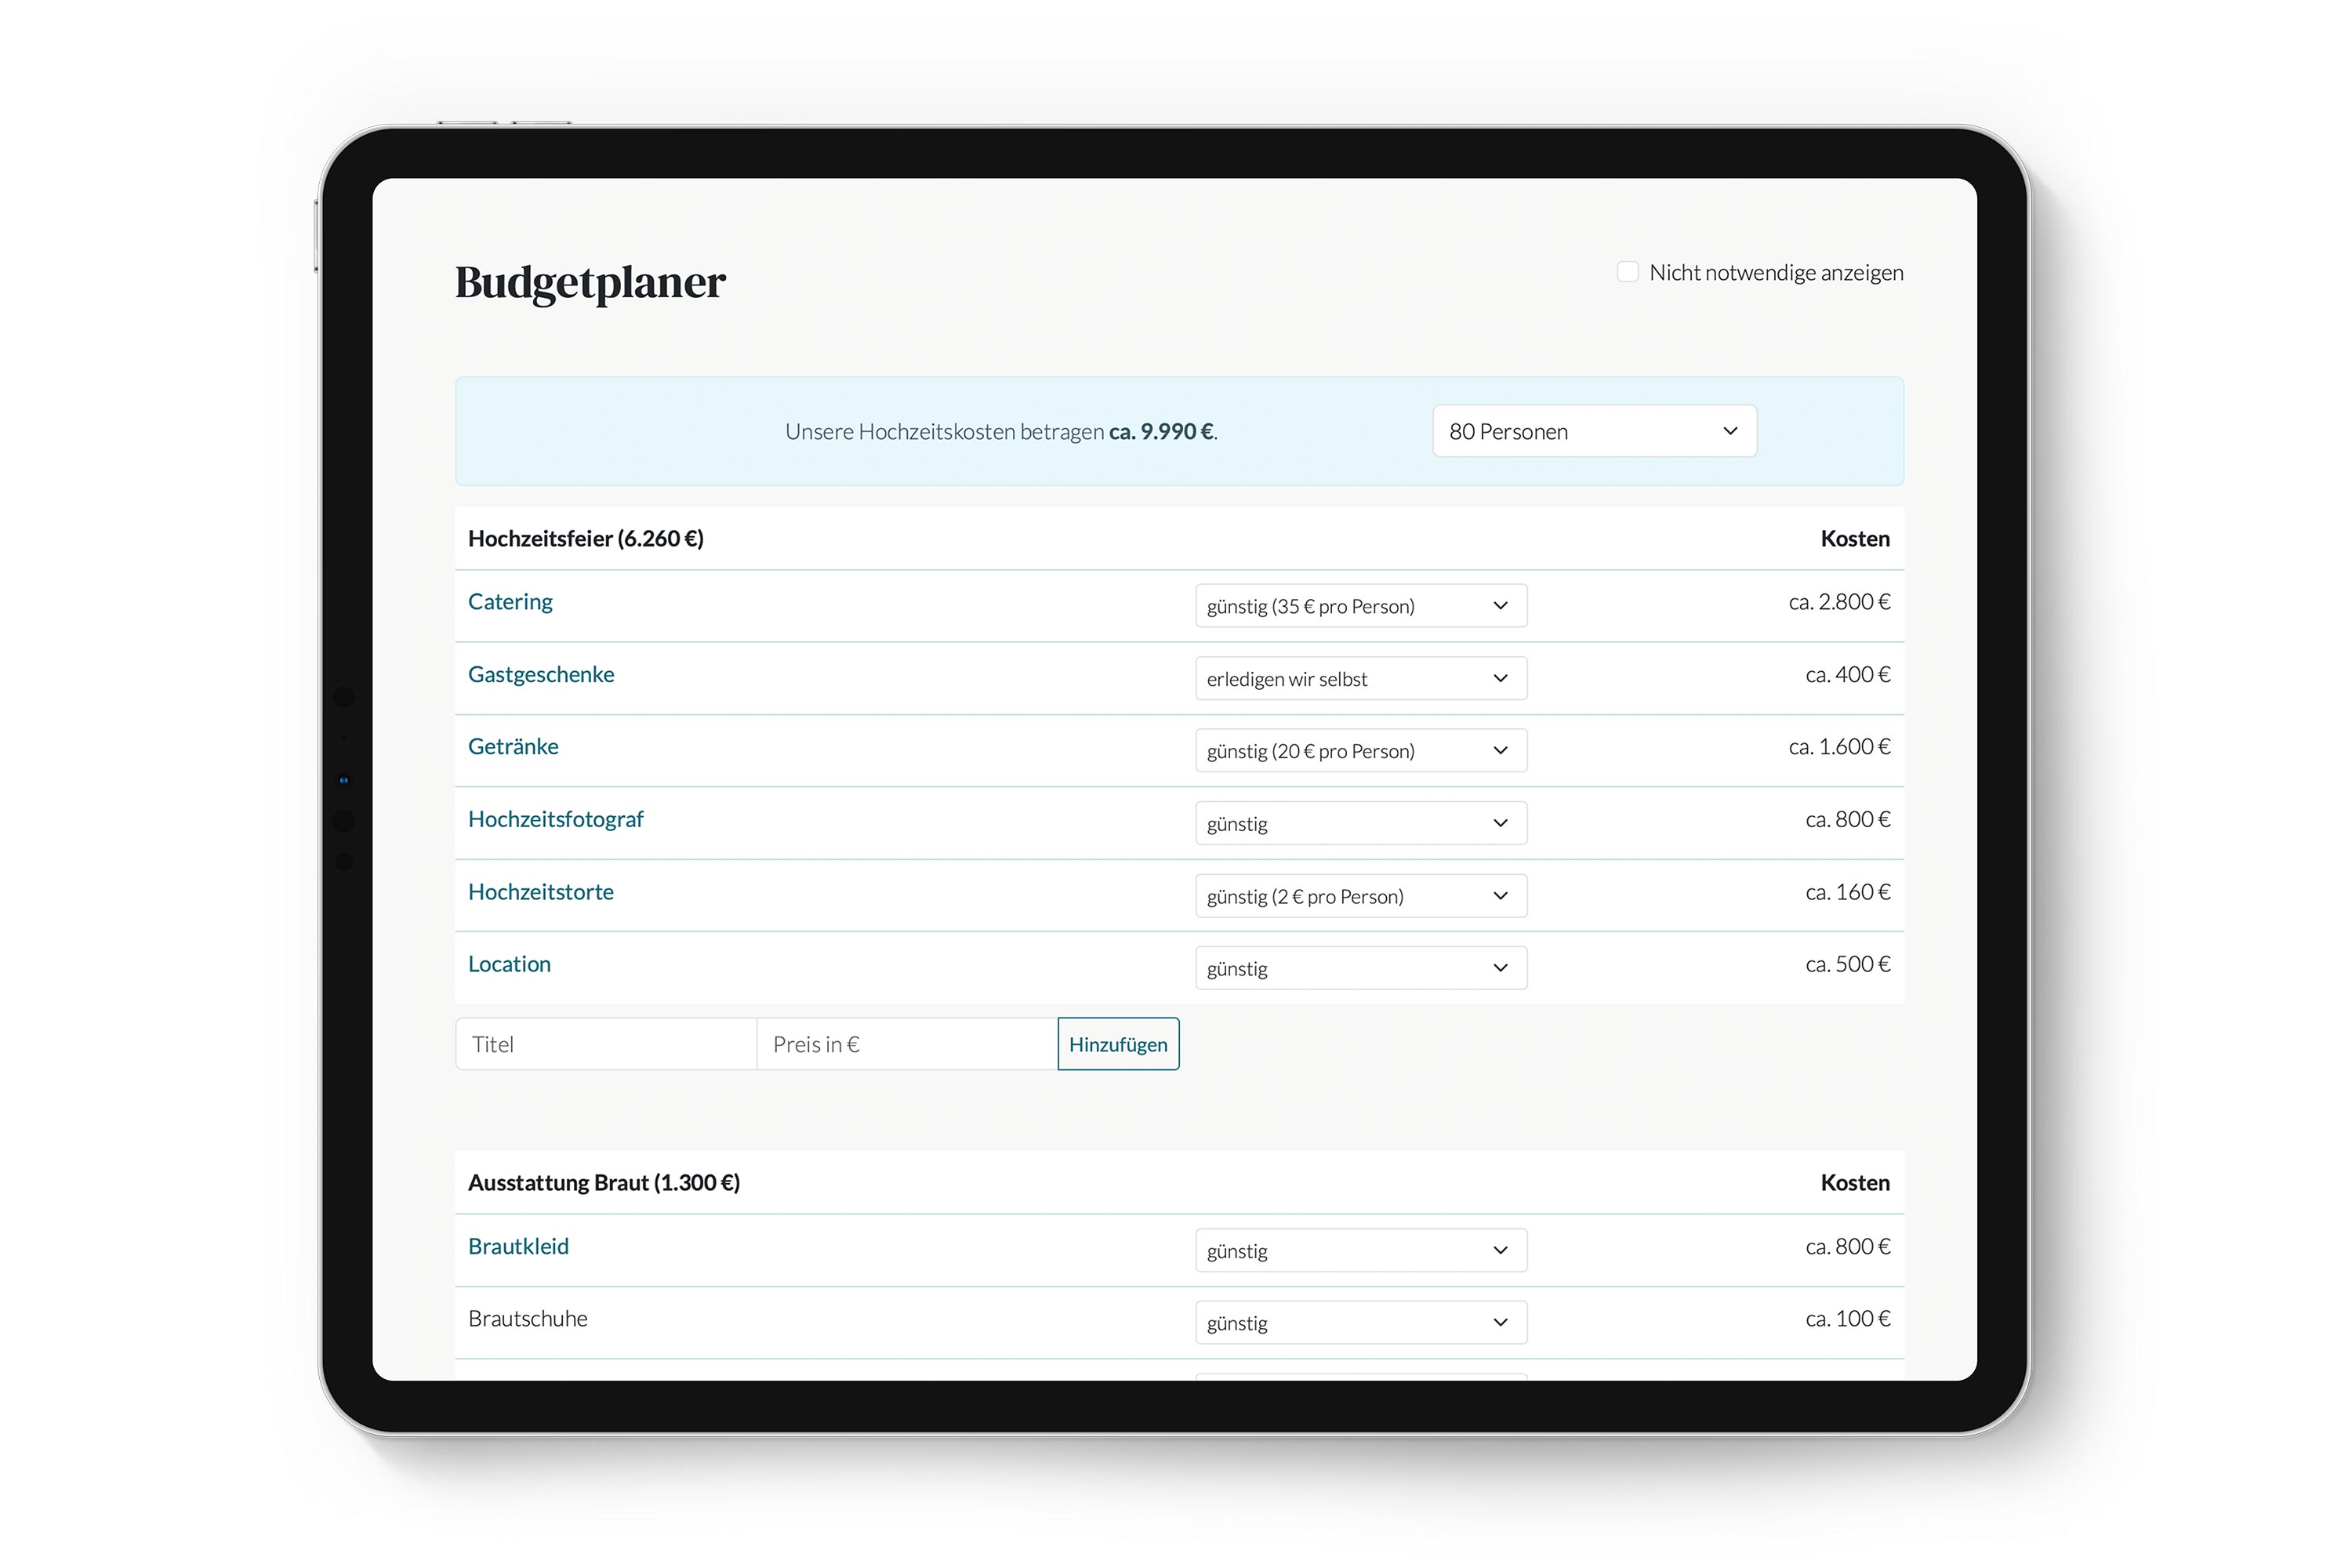Image resolution: width=2352 pixels, height=1568 pixels.
Task: Expand the Hochzeitsfotograf option dropdown
Action: pos(1360,823)
